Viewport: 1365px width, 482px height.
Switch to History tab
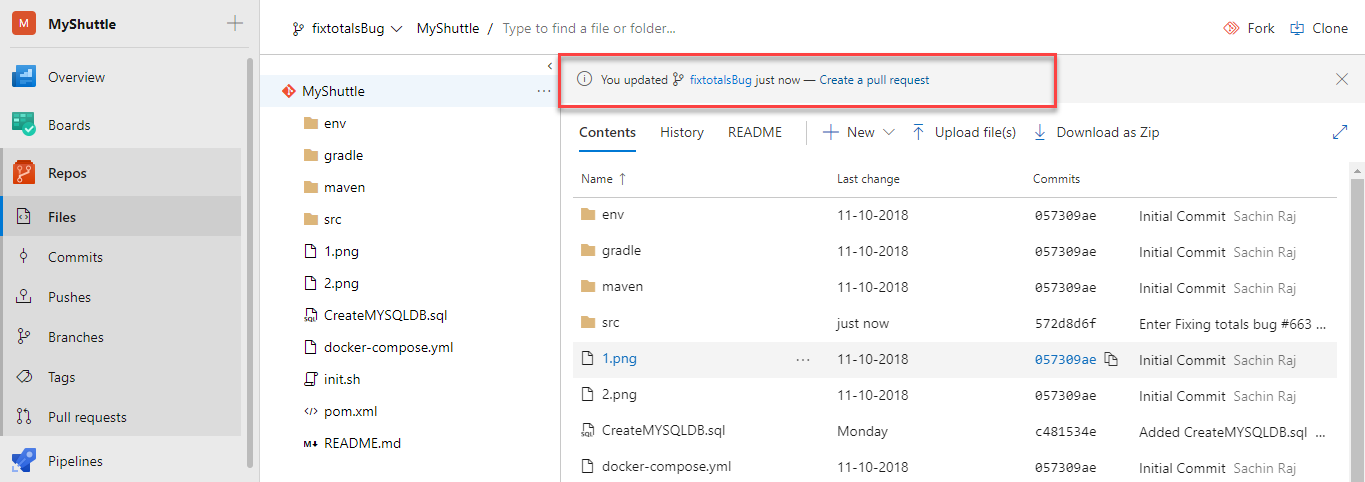click(x=682, y=132)
